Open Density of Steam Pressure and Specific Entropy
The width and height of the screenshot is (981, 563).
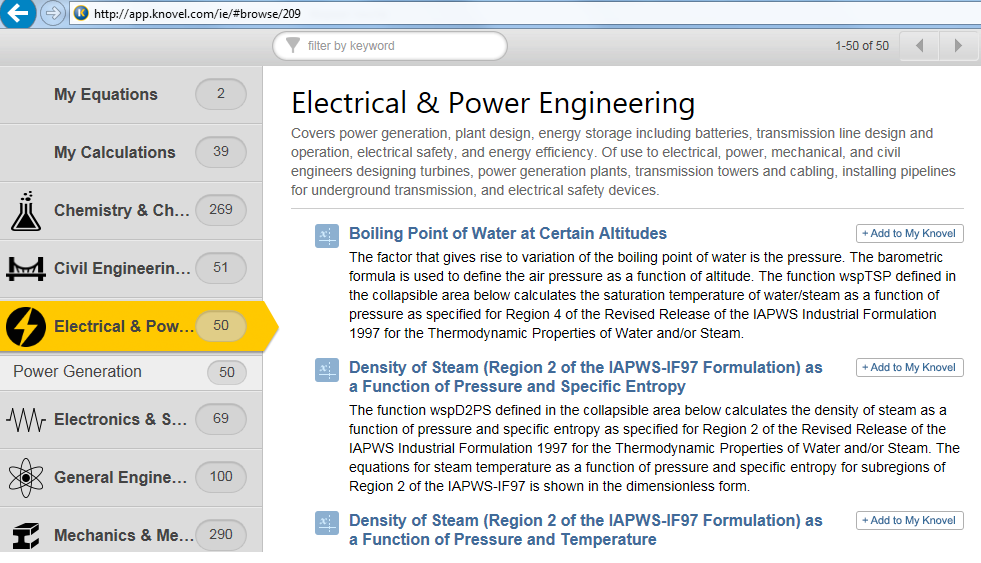point(585,377)
